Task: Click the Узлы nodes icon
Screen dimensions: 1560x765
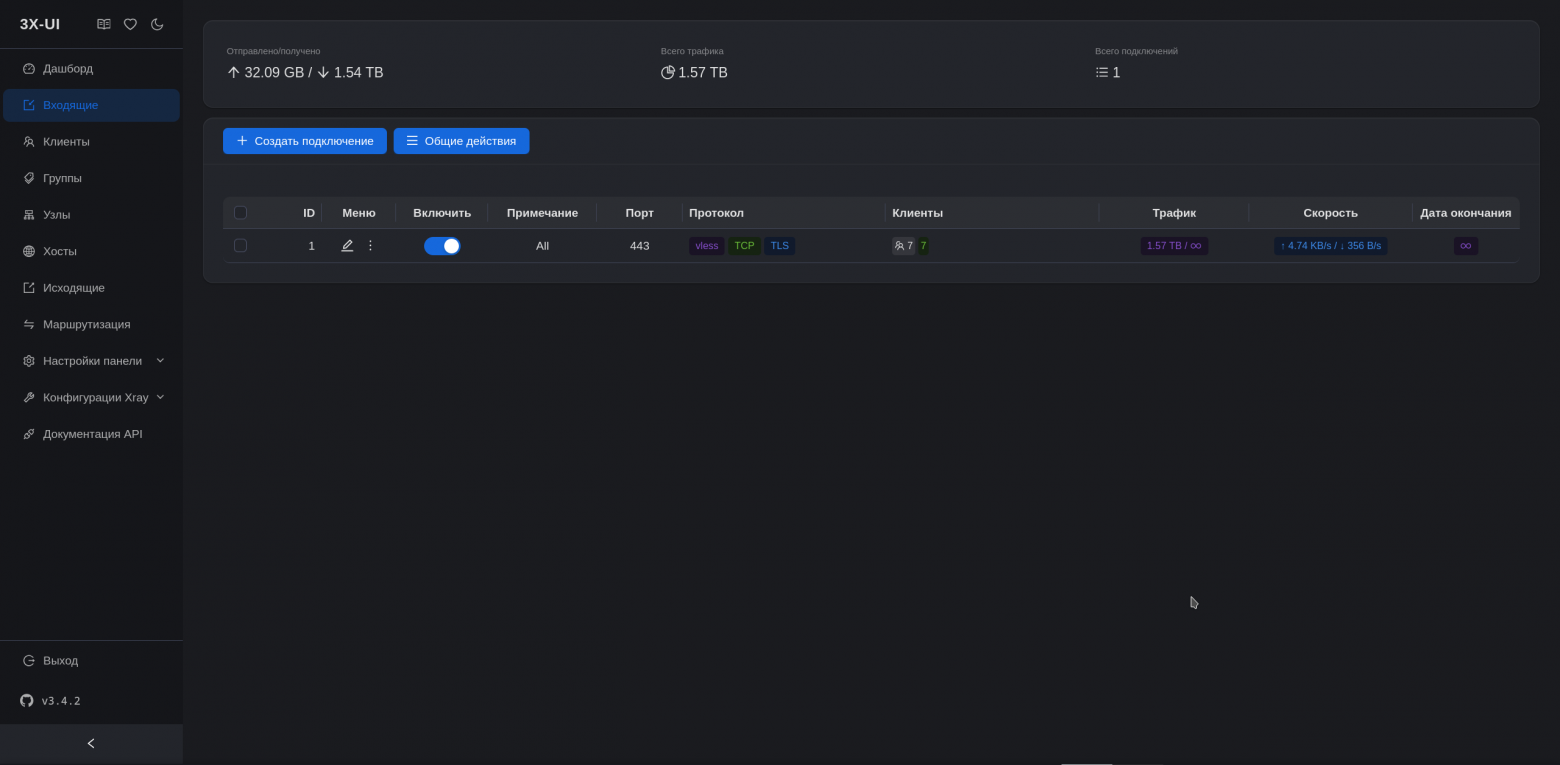Action: (29, 215)
